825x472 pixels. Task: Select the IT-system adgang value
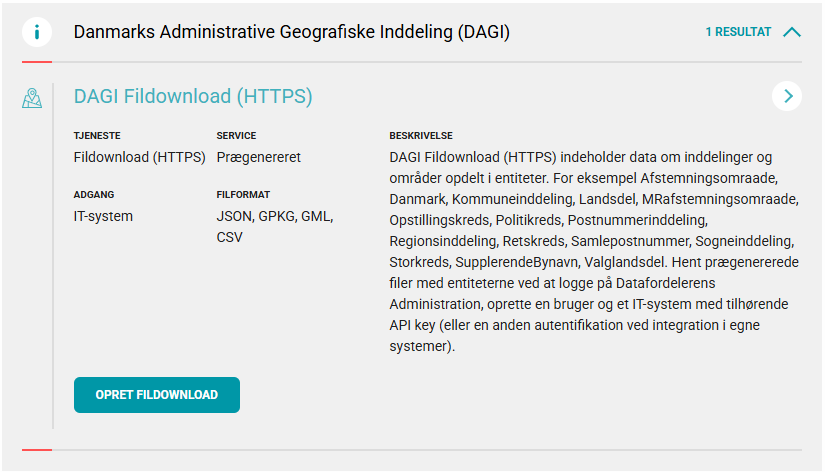(103, 216)
